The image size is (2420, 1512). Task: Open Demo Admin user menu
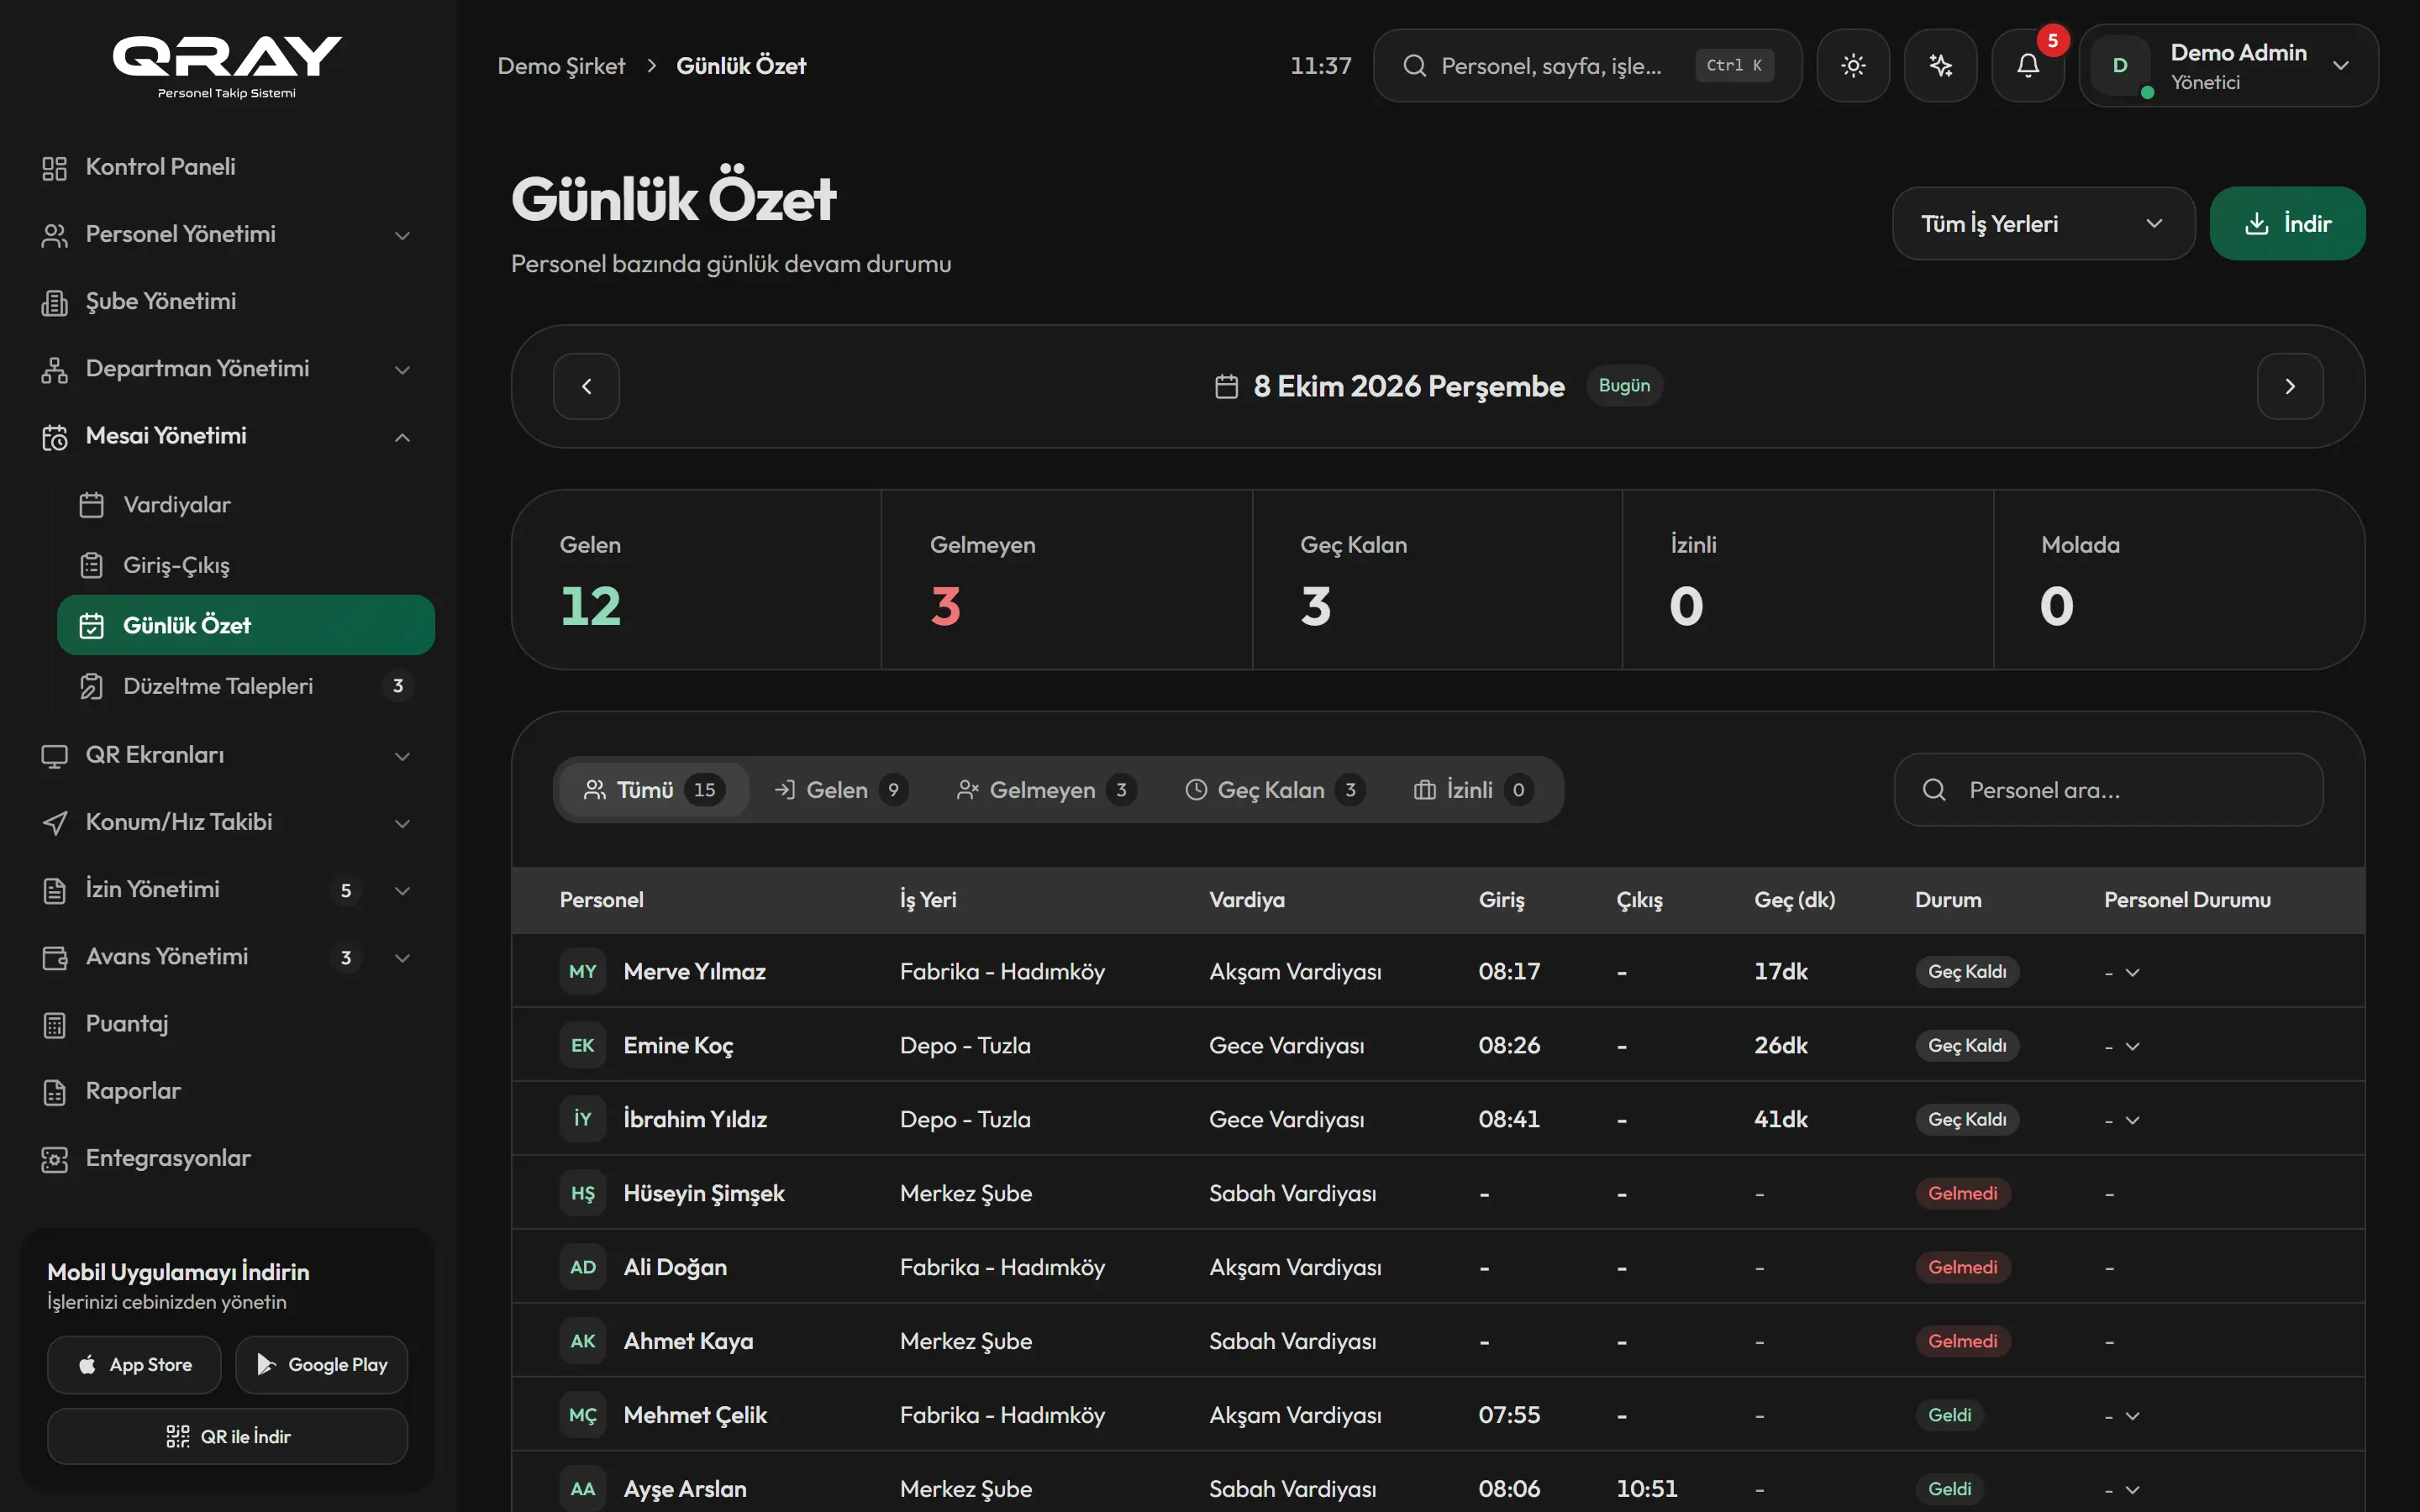[2228, 66]
